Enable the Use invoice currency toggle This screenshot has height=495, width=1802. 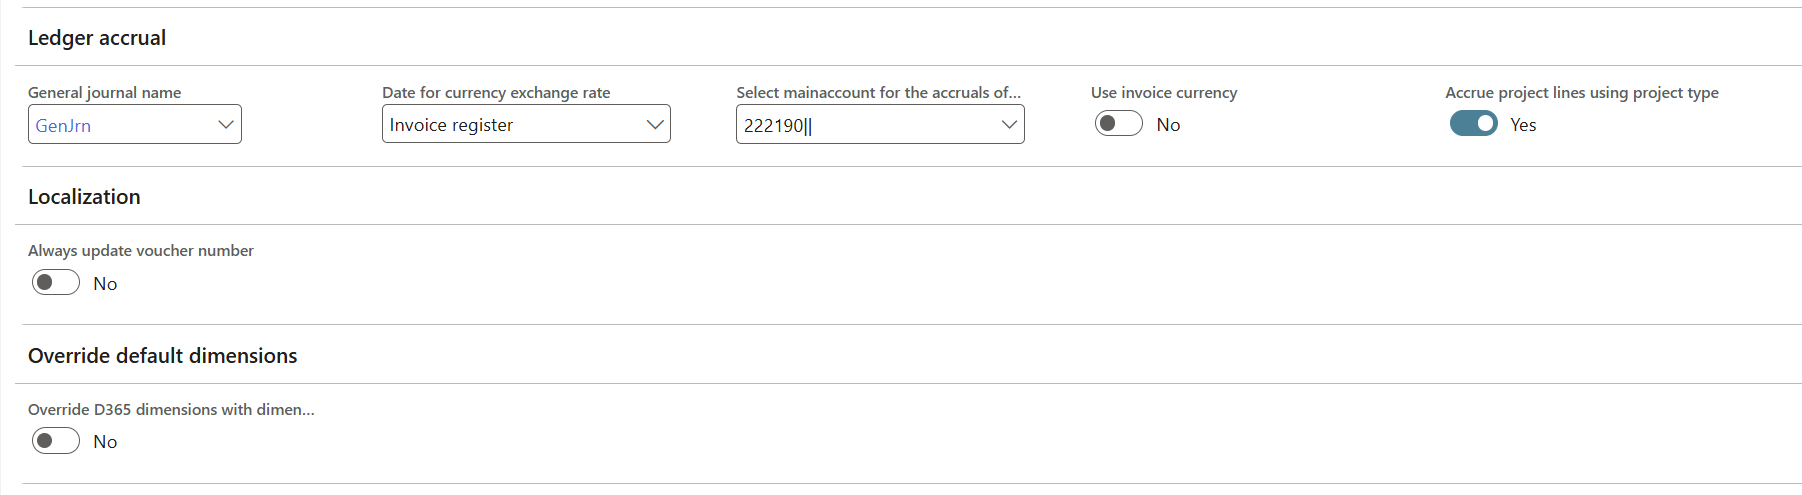tap(1118, 124)
